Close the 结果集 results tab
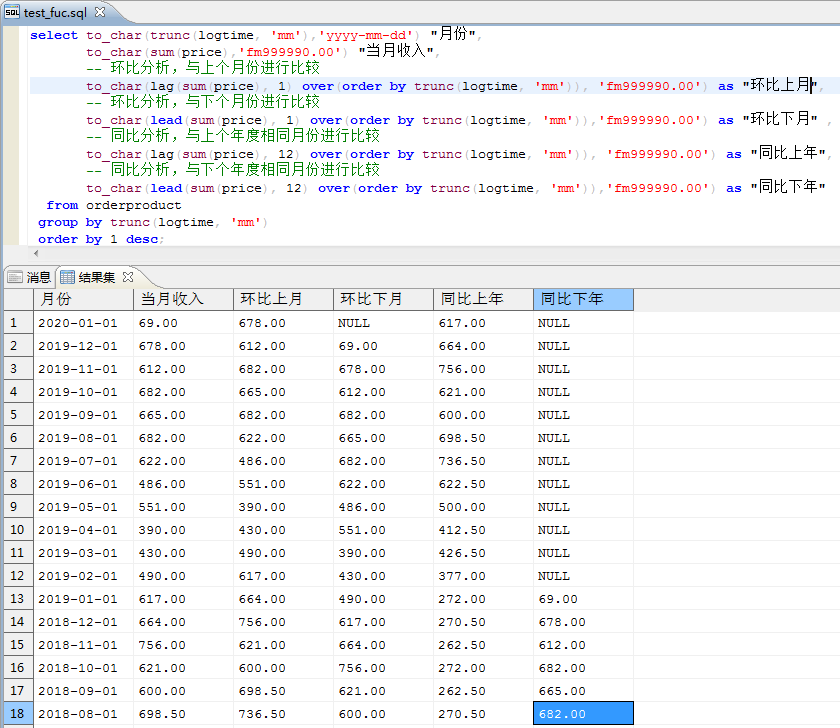Image resolution: width=840 pixels, height=728 pixels. [x=128, y=277]
